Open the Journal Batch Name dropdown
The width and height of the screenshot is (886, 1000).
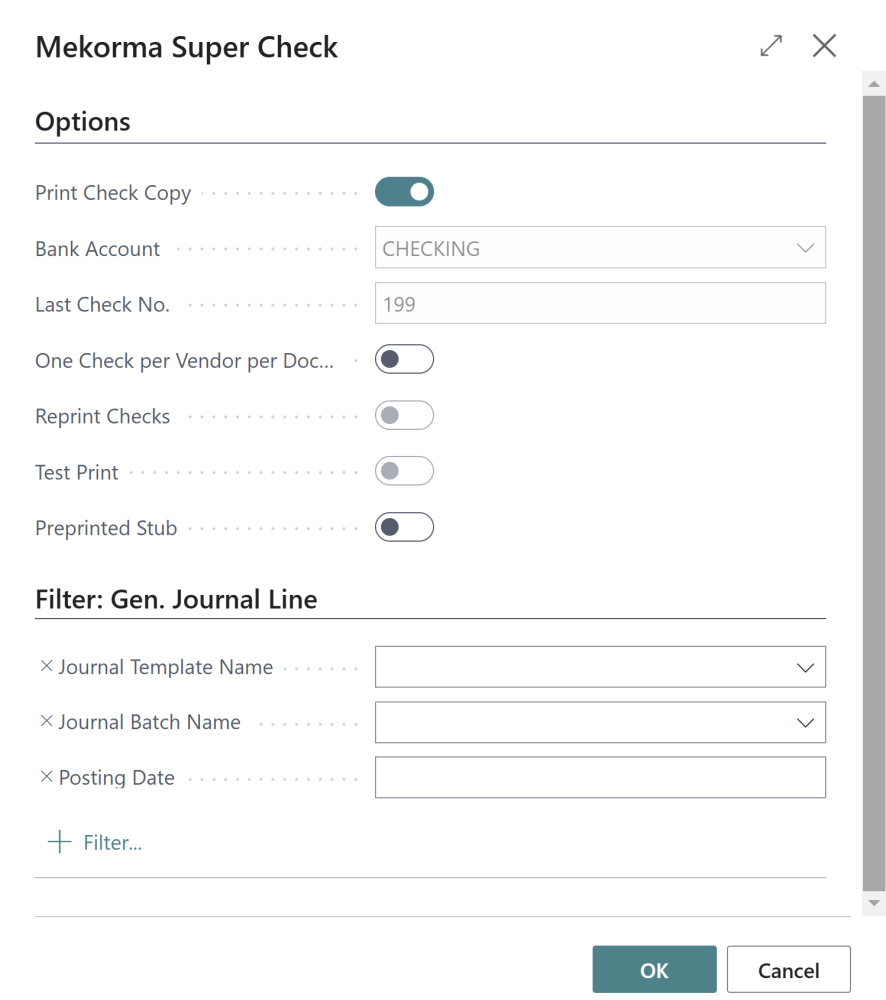(x=806, y=722)
